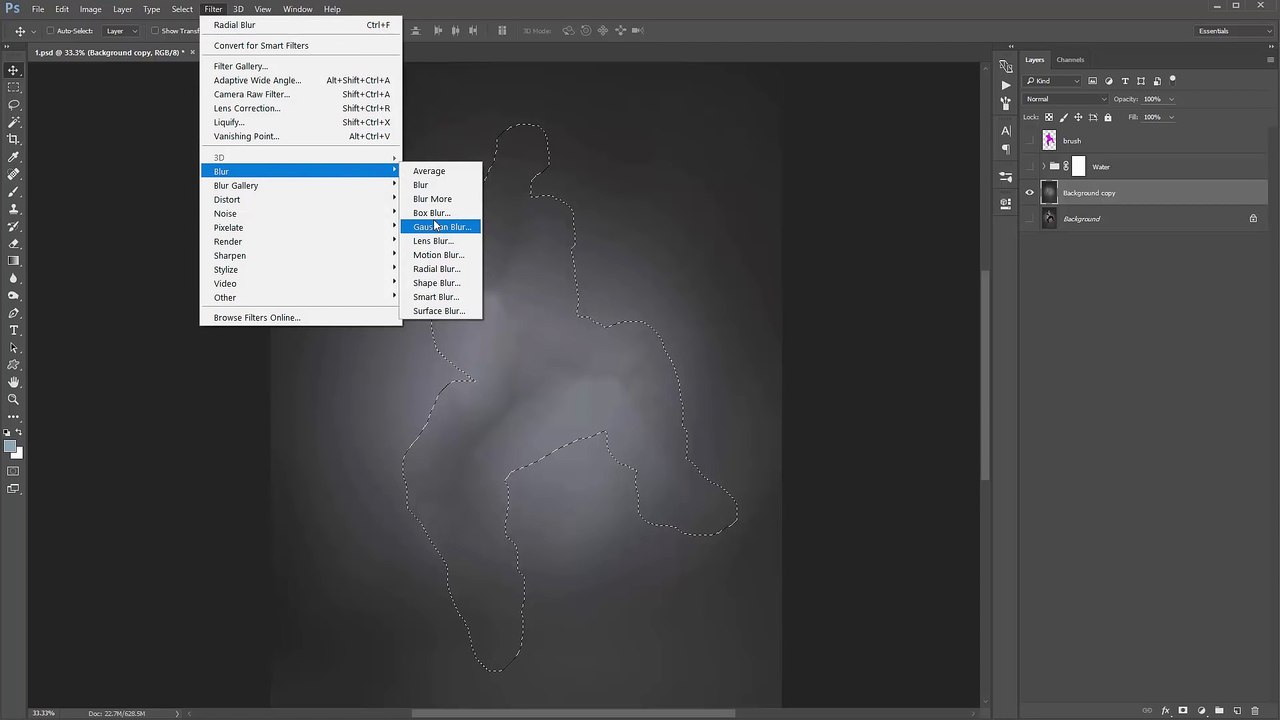Enable Show Transform Controls checkbox

[154, 31]
